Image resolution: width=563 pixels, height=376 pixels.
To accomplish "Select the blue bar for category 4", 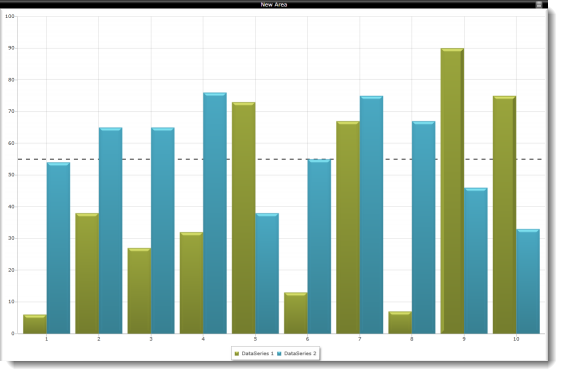I will click(x=215, y=213).
